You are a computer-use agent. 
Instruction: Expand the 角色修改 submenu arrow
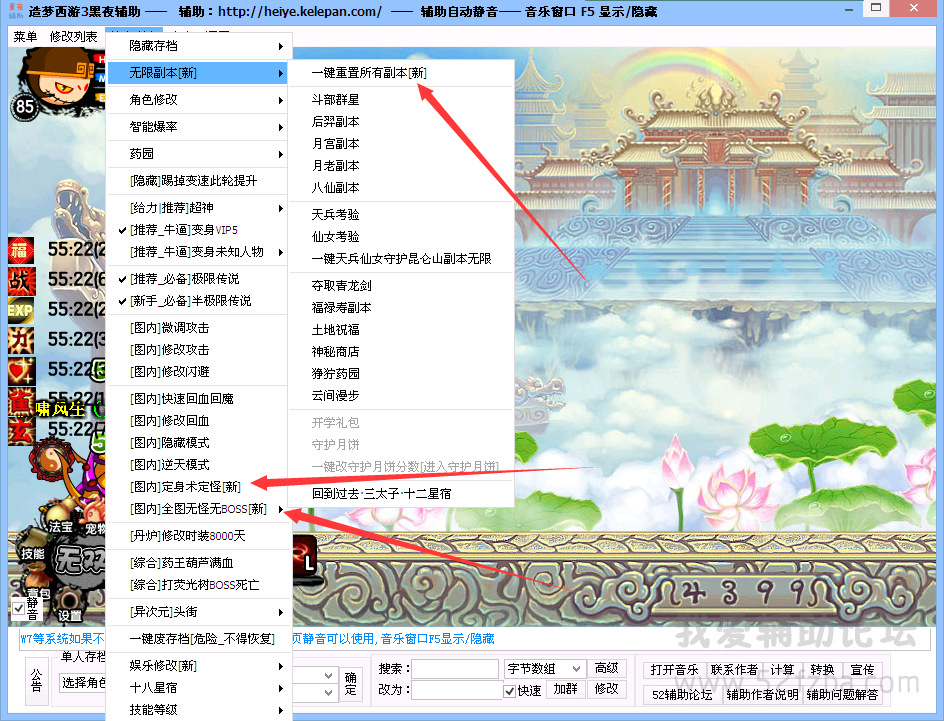(x=281, y=101)
